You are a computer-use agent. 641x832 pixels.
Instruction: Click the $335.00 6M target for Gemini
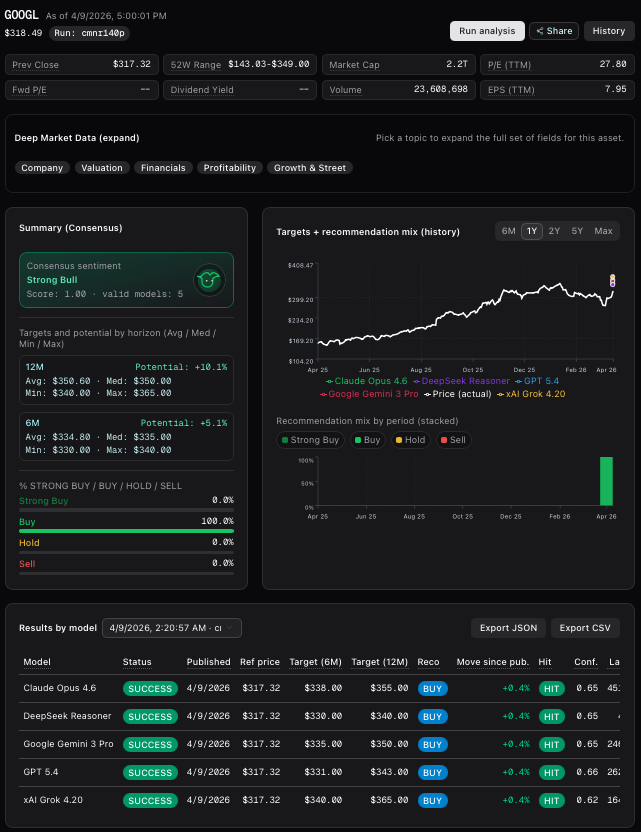(323, 744)
